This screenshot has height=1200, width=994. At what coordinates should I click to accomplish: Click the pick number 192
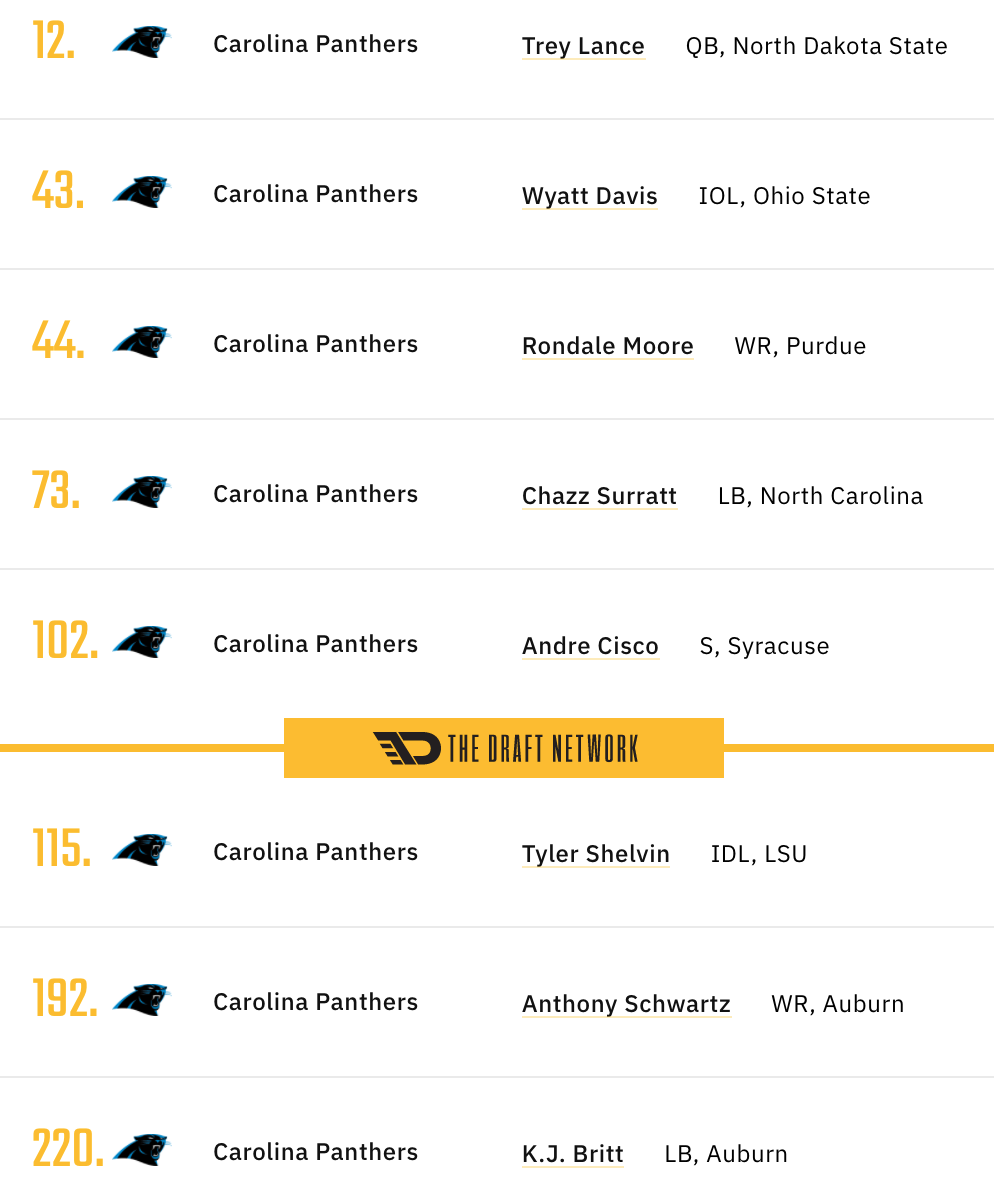click(x=65, y=998)
